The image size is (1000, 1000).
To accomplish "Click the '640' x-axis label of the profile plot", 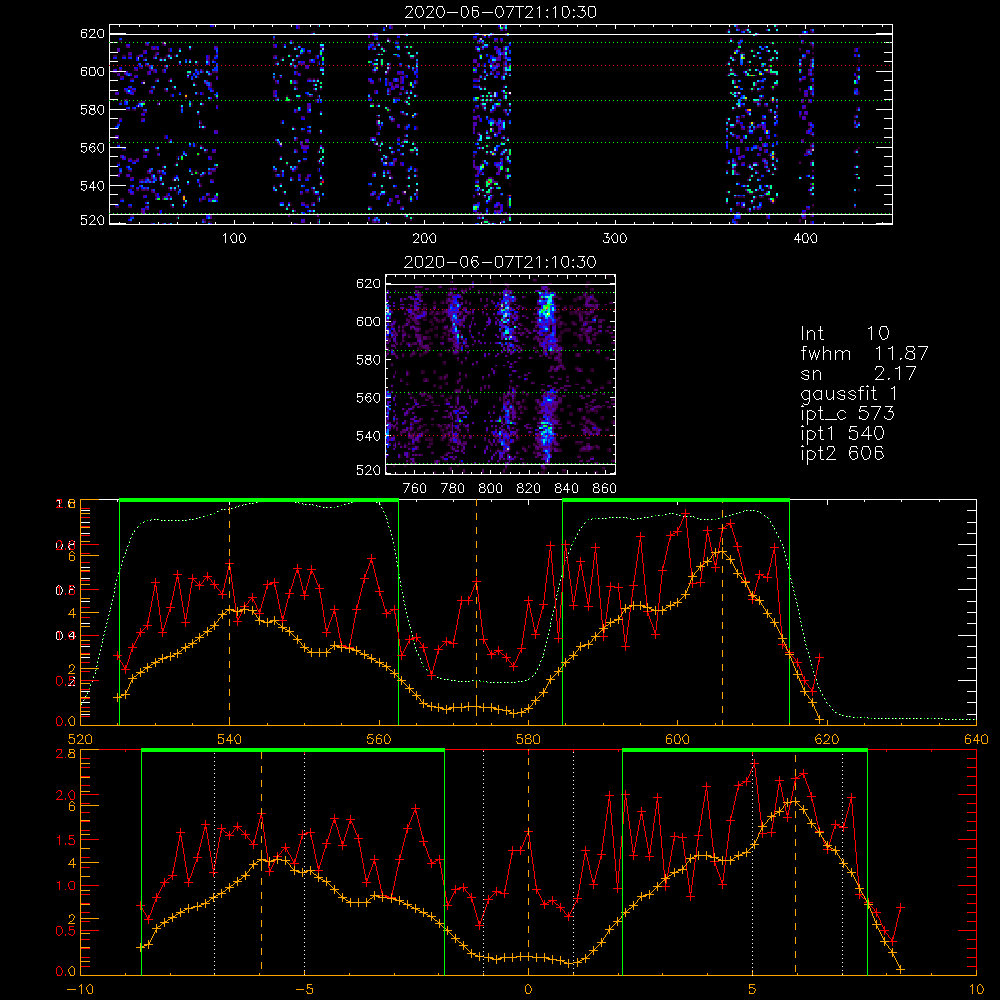I will (x=976, y=740).
